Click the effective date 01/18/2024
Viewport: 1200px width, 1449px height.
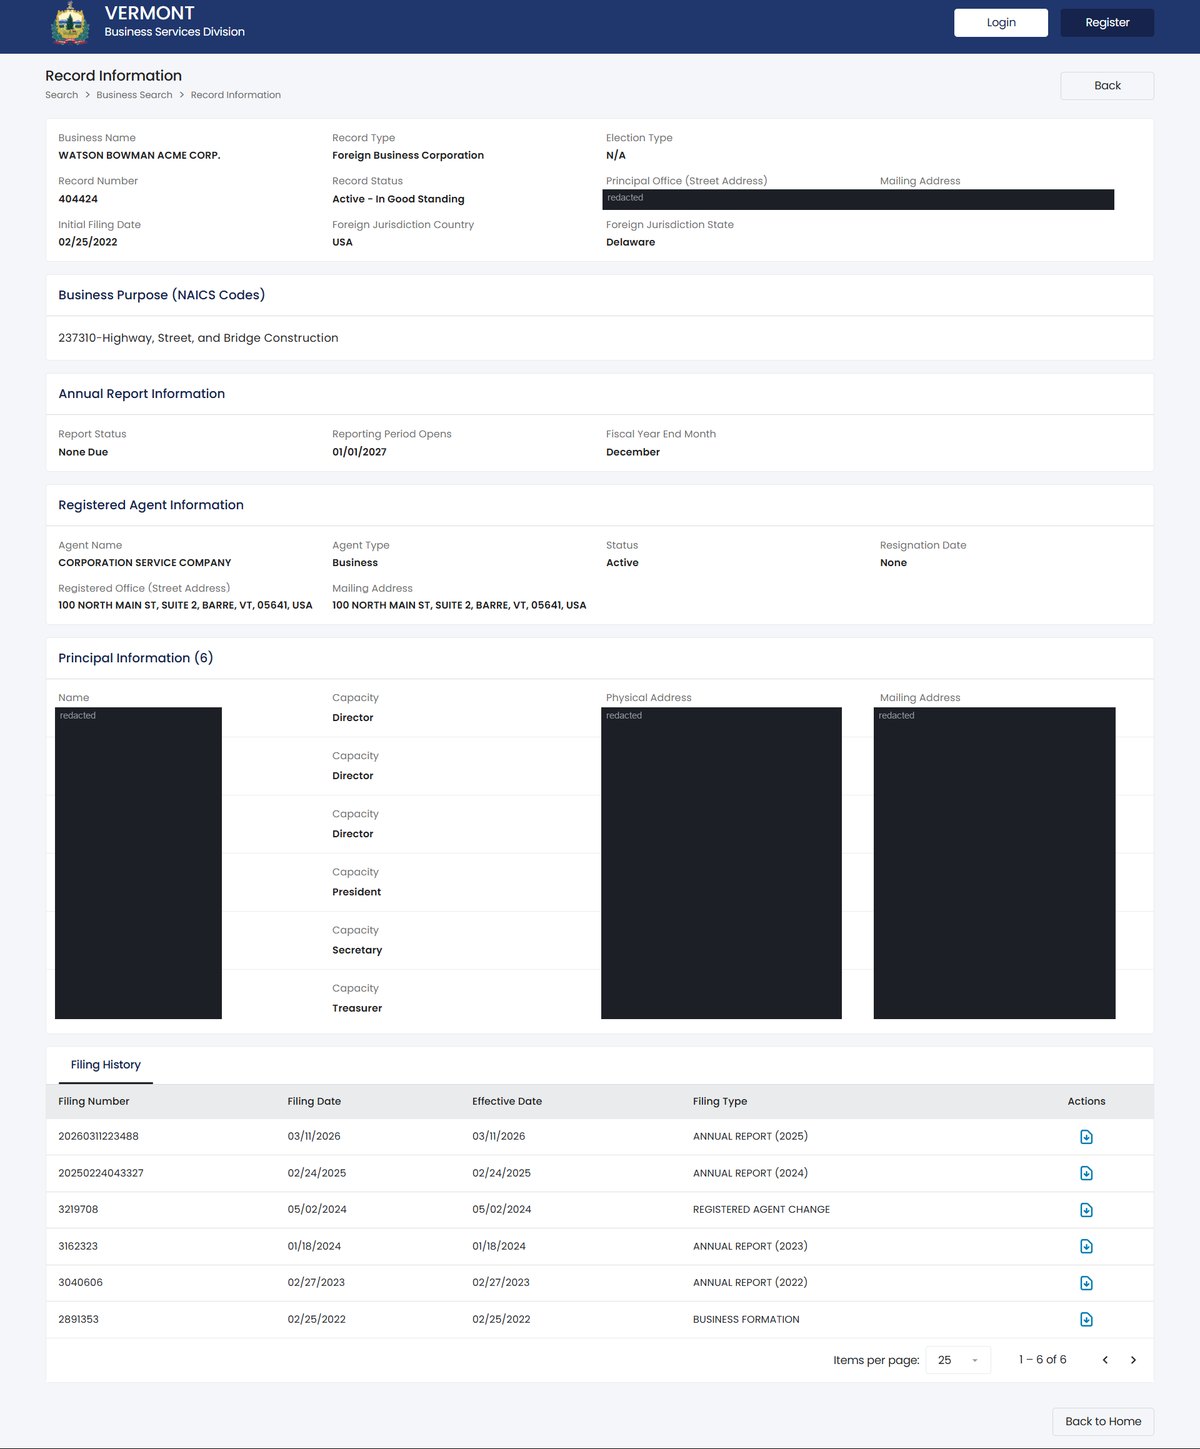(501, 1246)
